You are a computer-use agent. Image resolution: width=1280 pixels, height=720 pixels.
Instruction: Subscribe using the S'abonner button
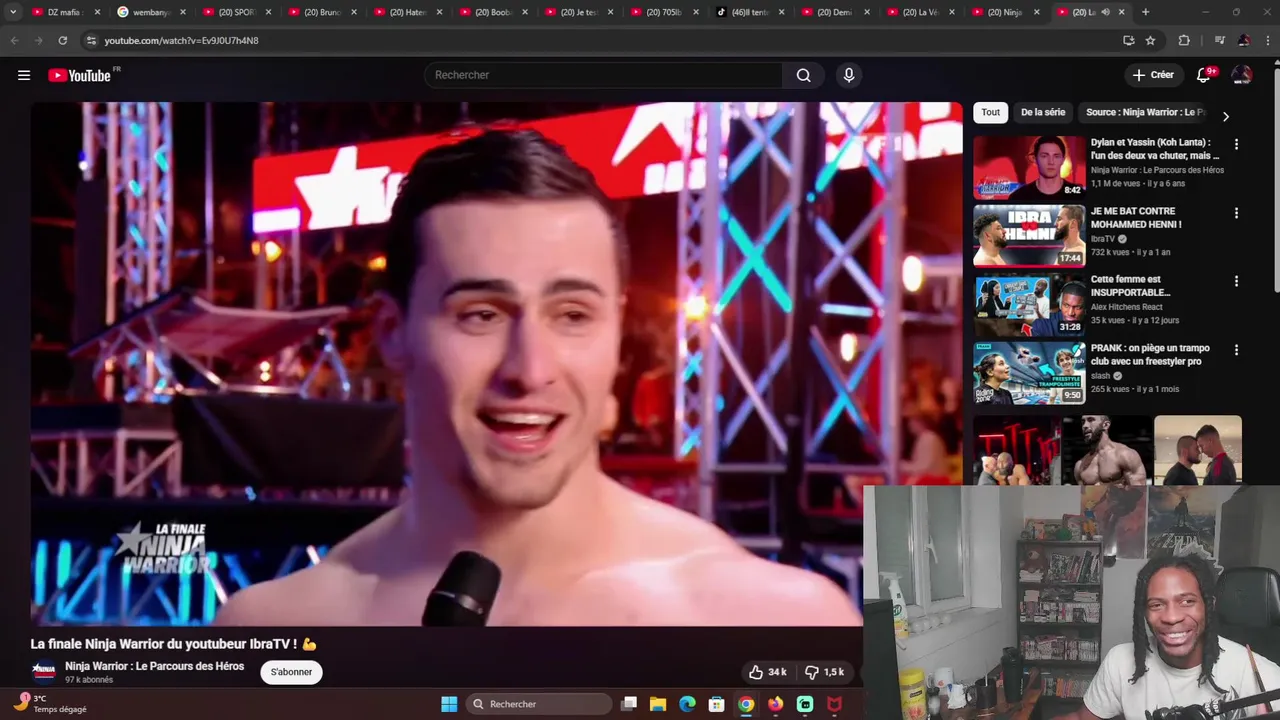291,672
